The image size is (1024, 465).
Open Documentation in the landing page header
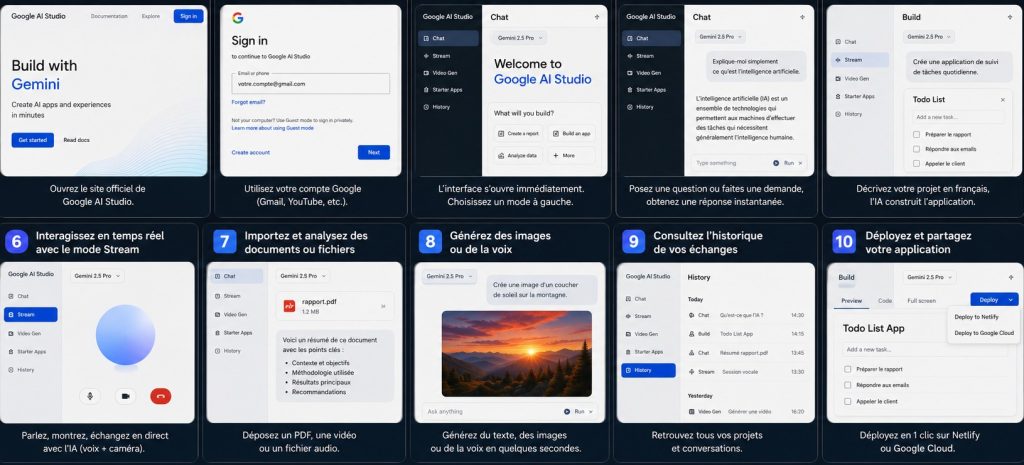109,16
